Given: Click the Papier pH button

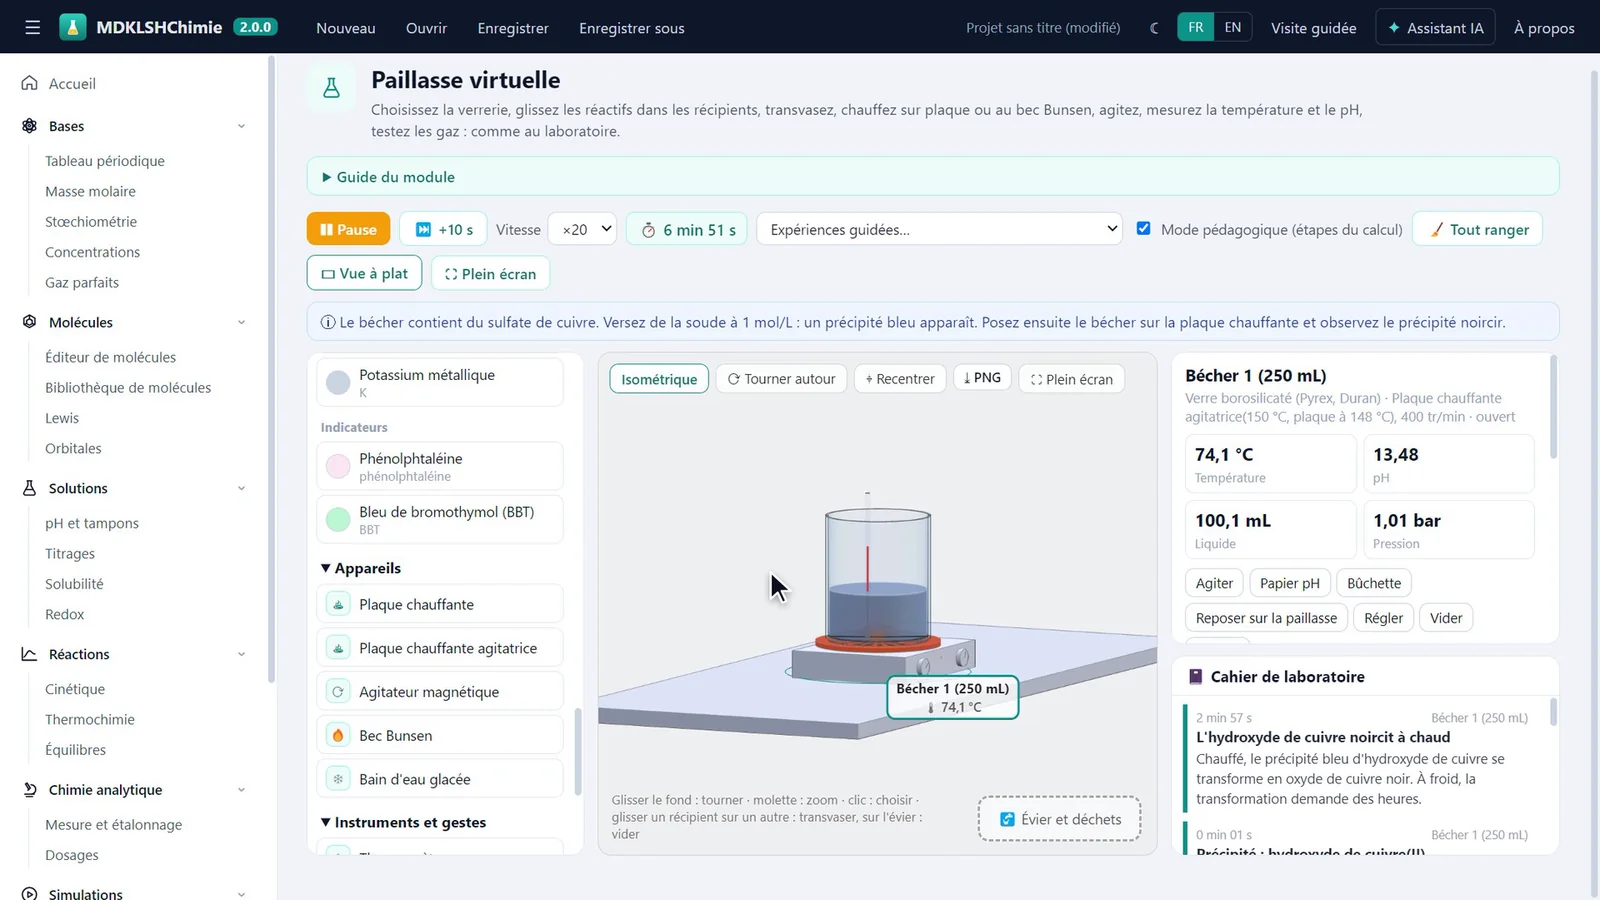Looking at the screenshot, I should pyautogui.click(x=1290, y=583).
